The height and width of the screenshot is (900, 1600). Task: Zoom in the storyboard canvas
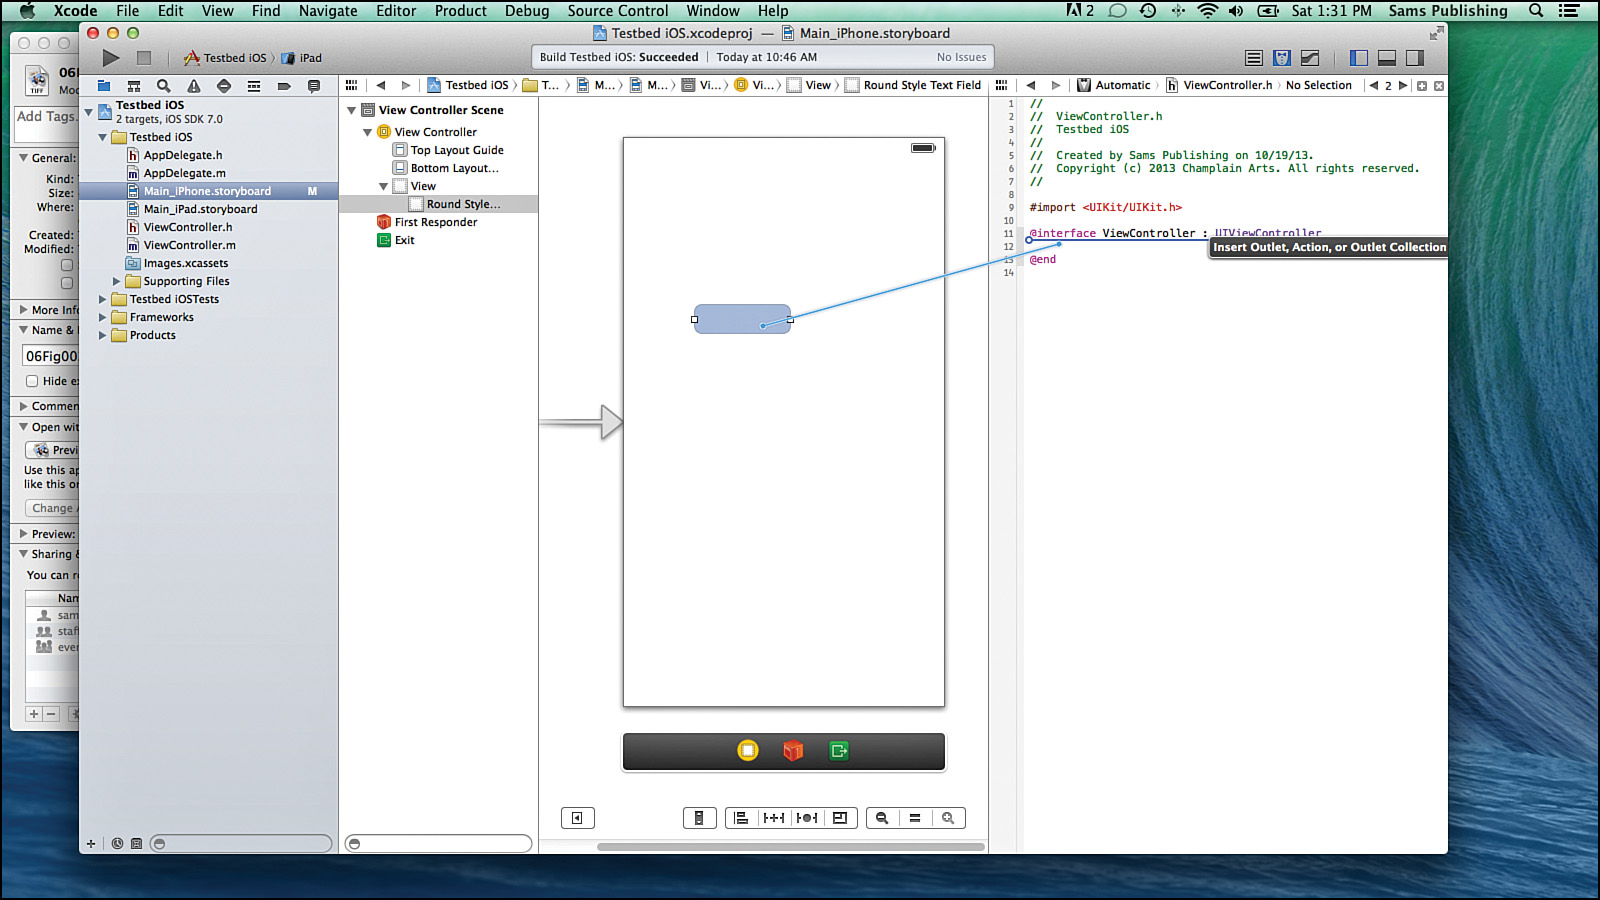[948, 818]
